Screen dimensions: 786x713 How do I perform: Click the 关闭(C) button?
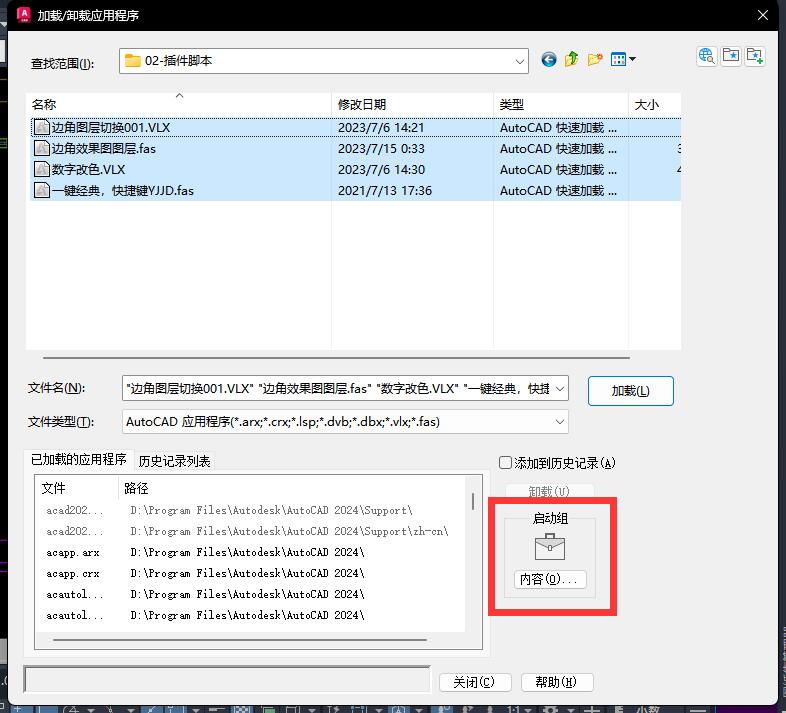click(x=475, y=682)
